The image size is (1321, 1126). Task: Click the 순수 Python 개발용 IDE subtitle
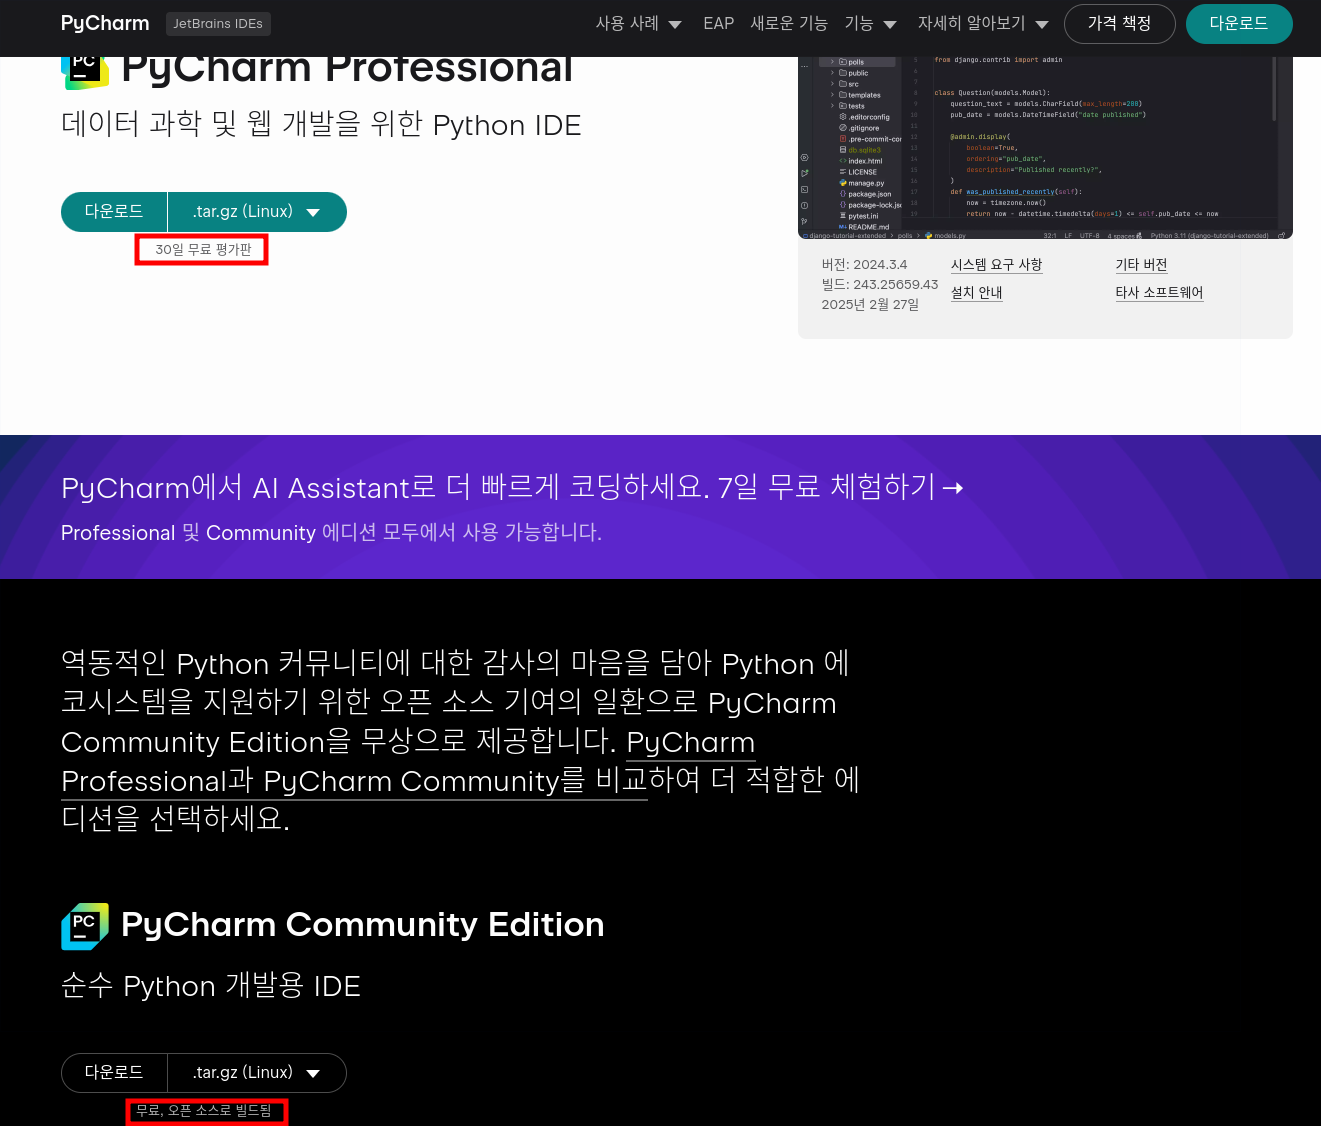pyautogui.click(x=211, y=986)
